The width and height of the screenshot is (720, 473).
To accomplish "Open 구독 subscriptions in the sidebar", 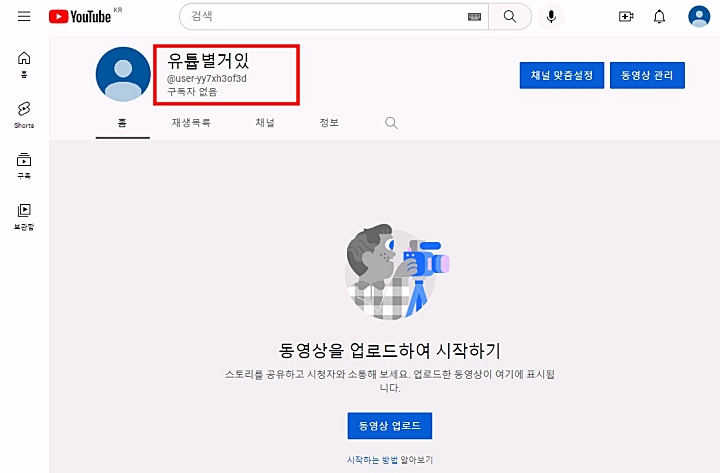I will (x=24, y=166).
